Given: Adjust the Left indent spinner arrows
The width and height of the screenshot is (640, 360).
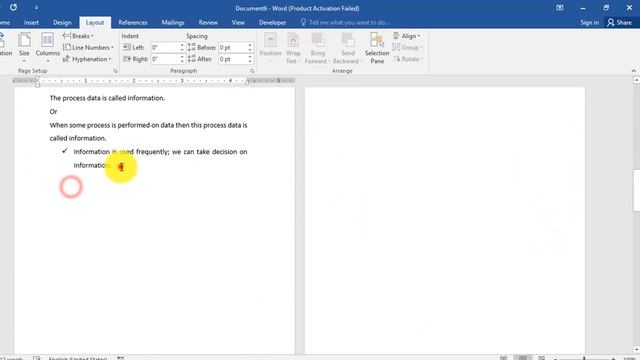Looking at the screenshot, I should pos(182,47).
